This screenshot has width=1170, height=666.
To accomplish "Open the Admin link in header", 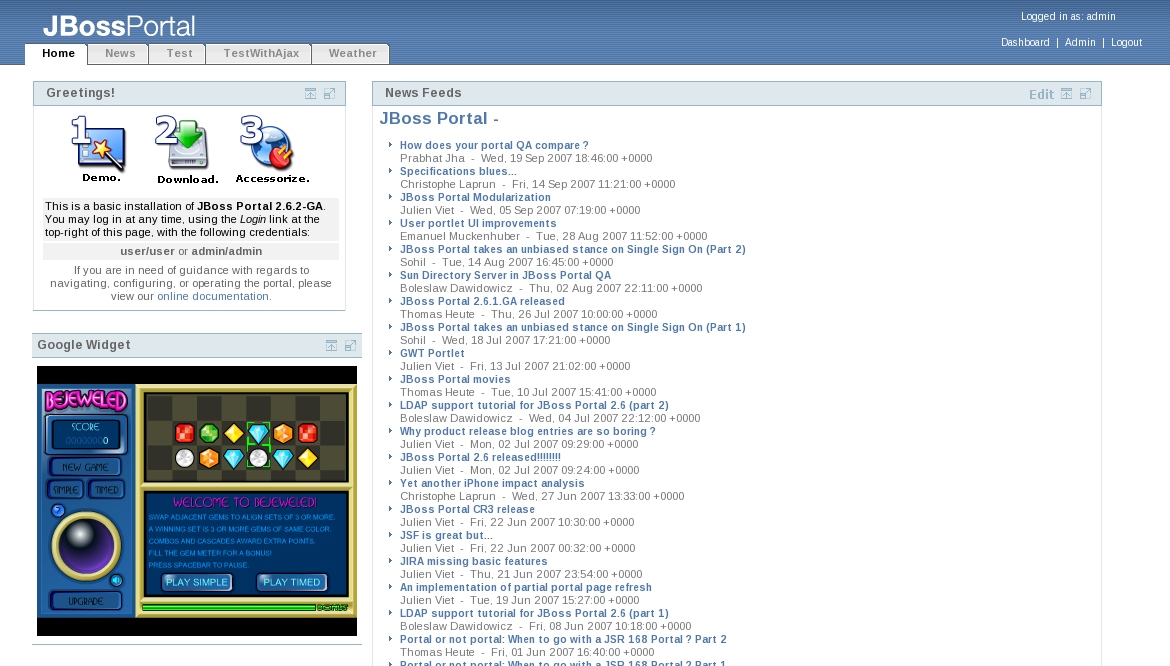I will pyautogui.click(x=1080, y=43).
